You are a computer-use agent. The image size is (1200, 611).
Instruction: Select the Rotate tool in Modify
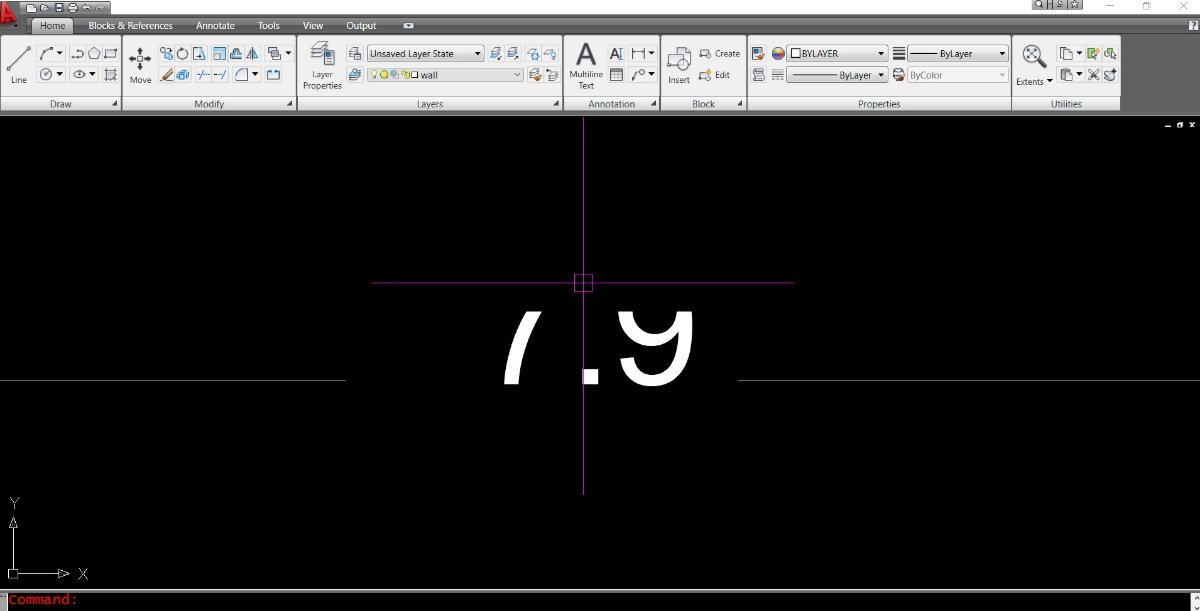[x=183, y=54]
